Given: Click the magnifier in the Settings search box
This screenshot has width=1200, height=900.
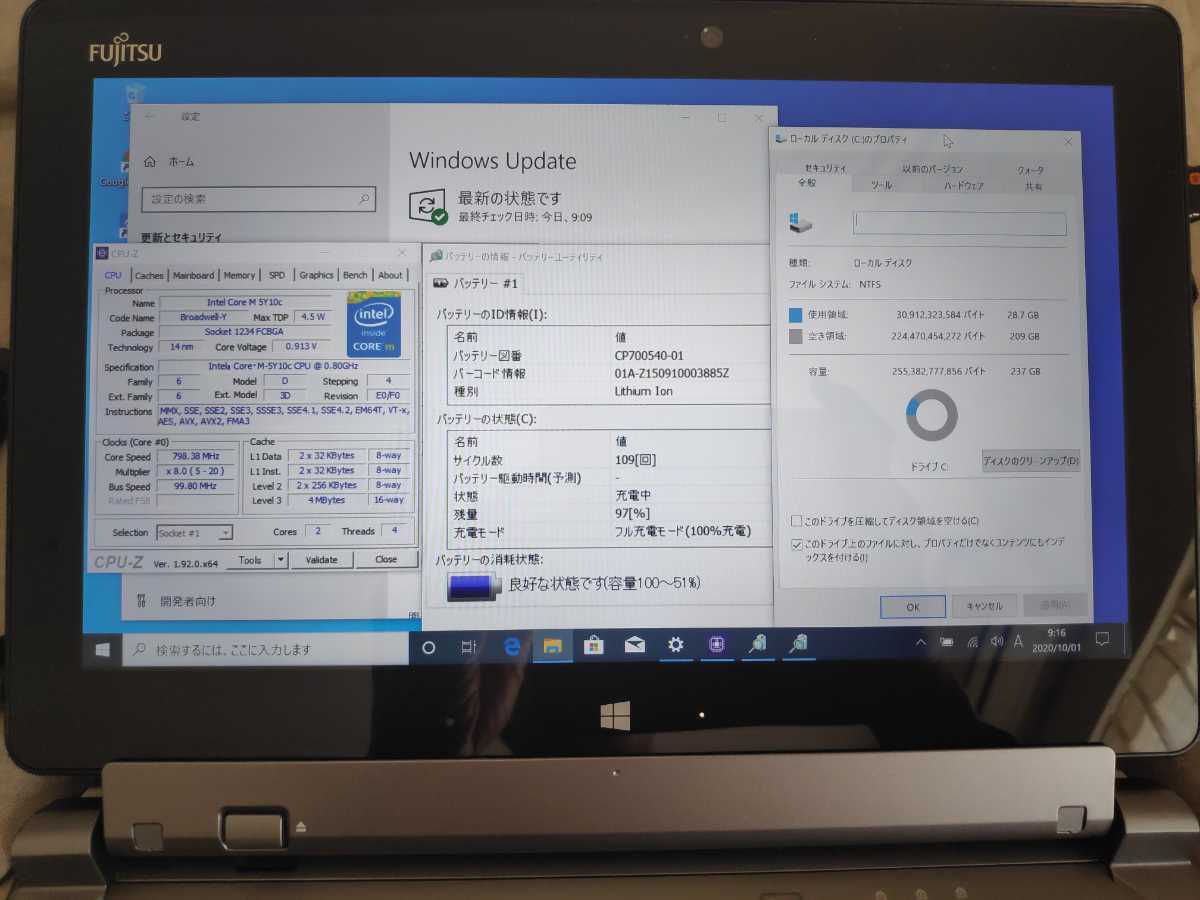Looking at the screenshot, I should click(364, 198).
